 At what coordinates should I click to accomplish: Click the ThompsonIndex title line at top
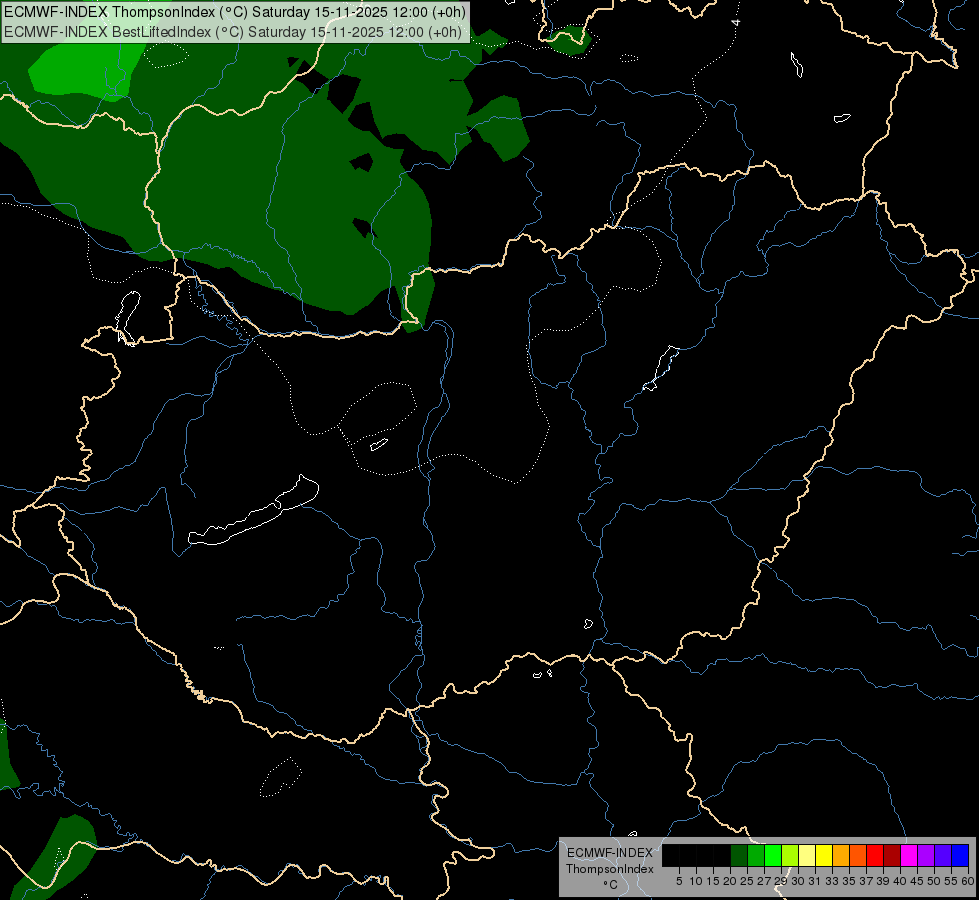pos(234,12)
